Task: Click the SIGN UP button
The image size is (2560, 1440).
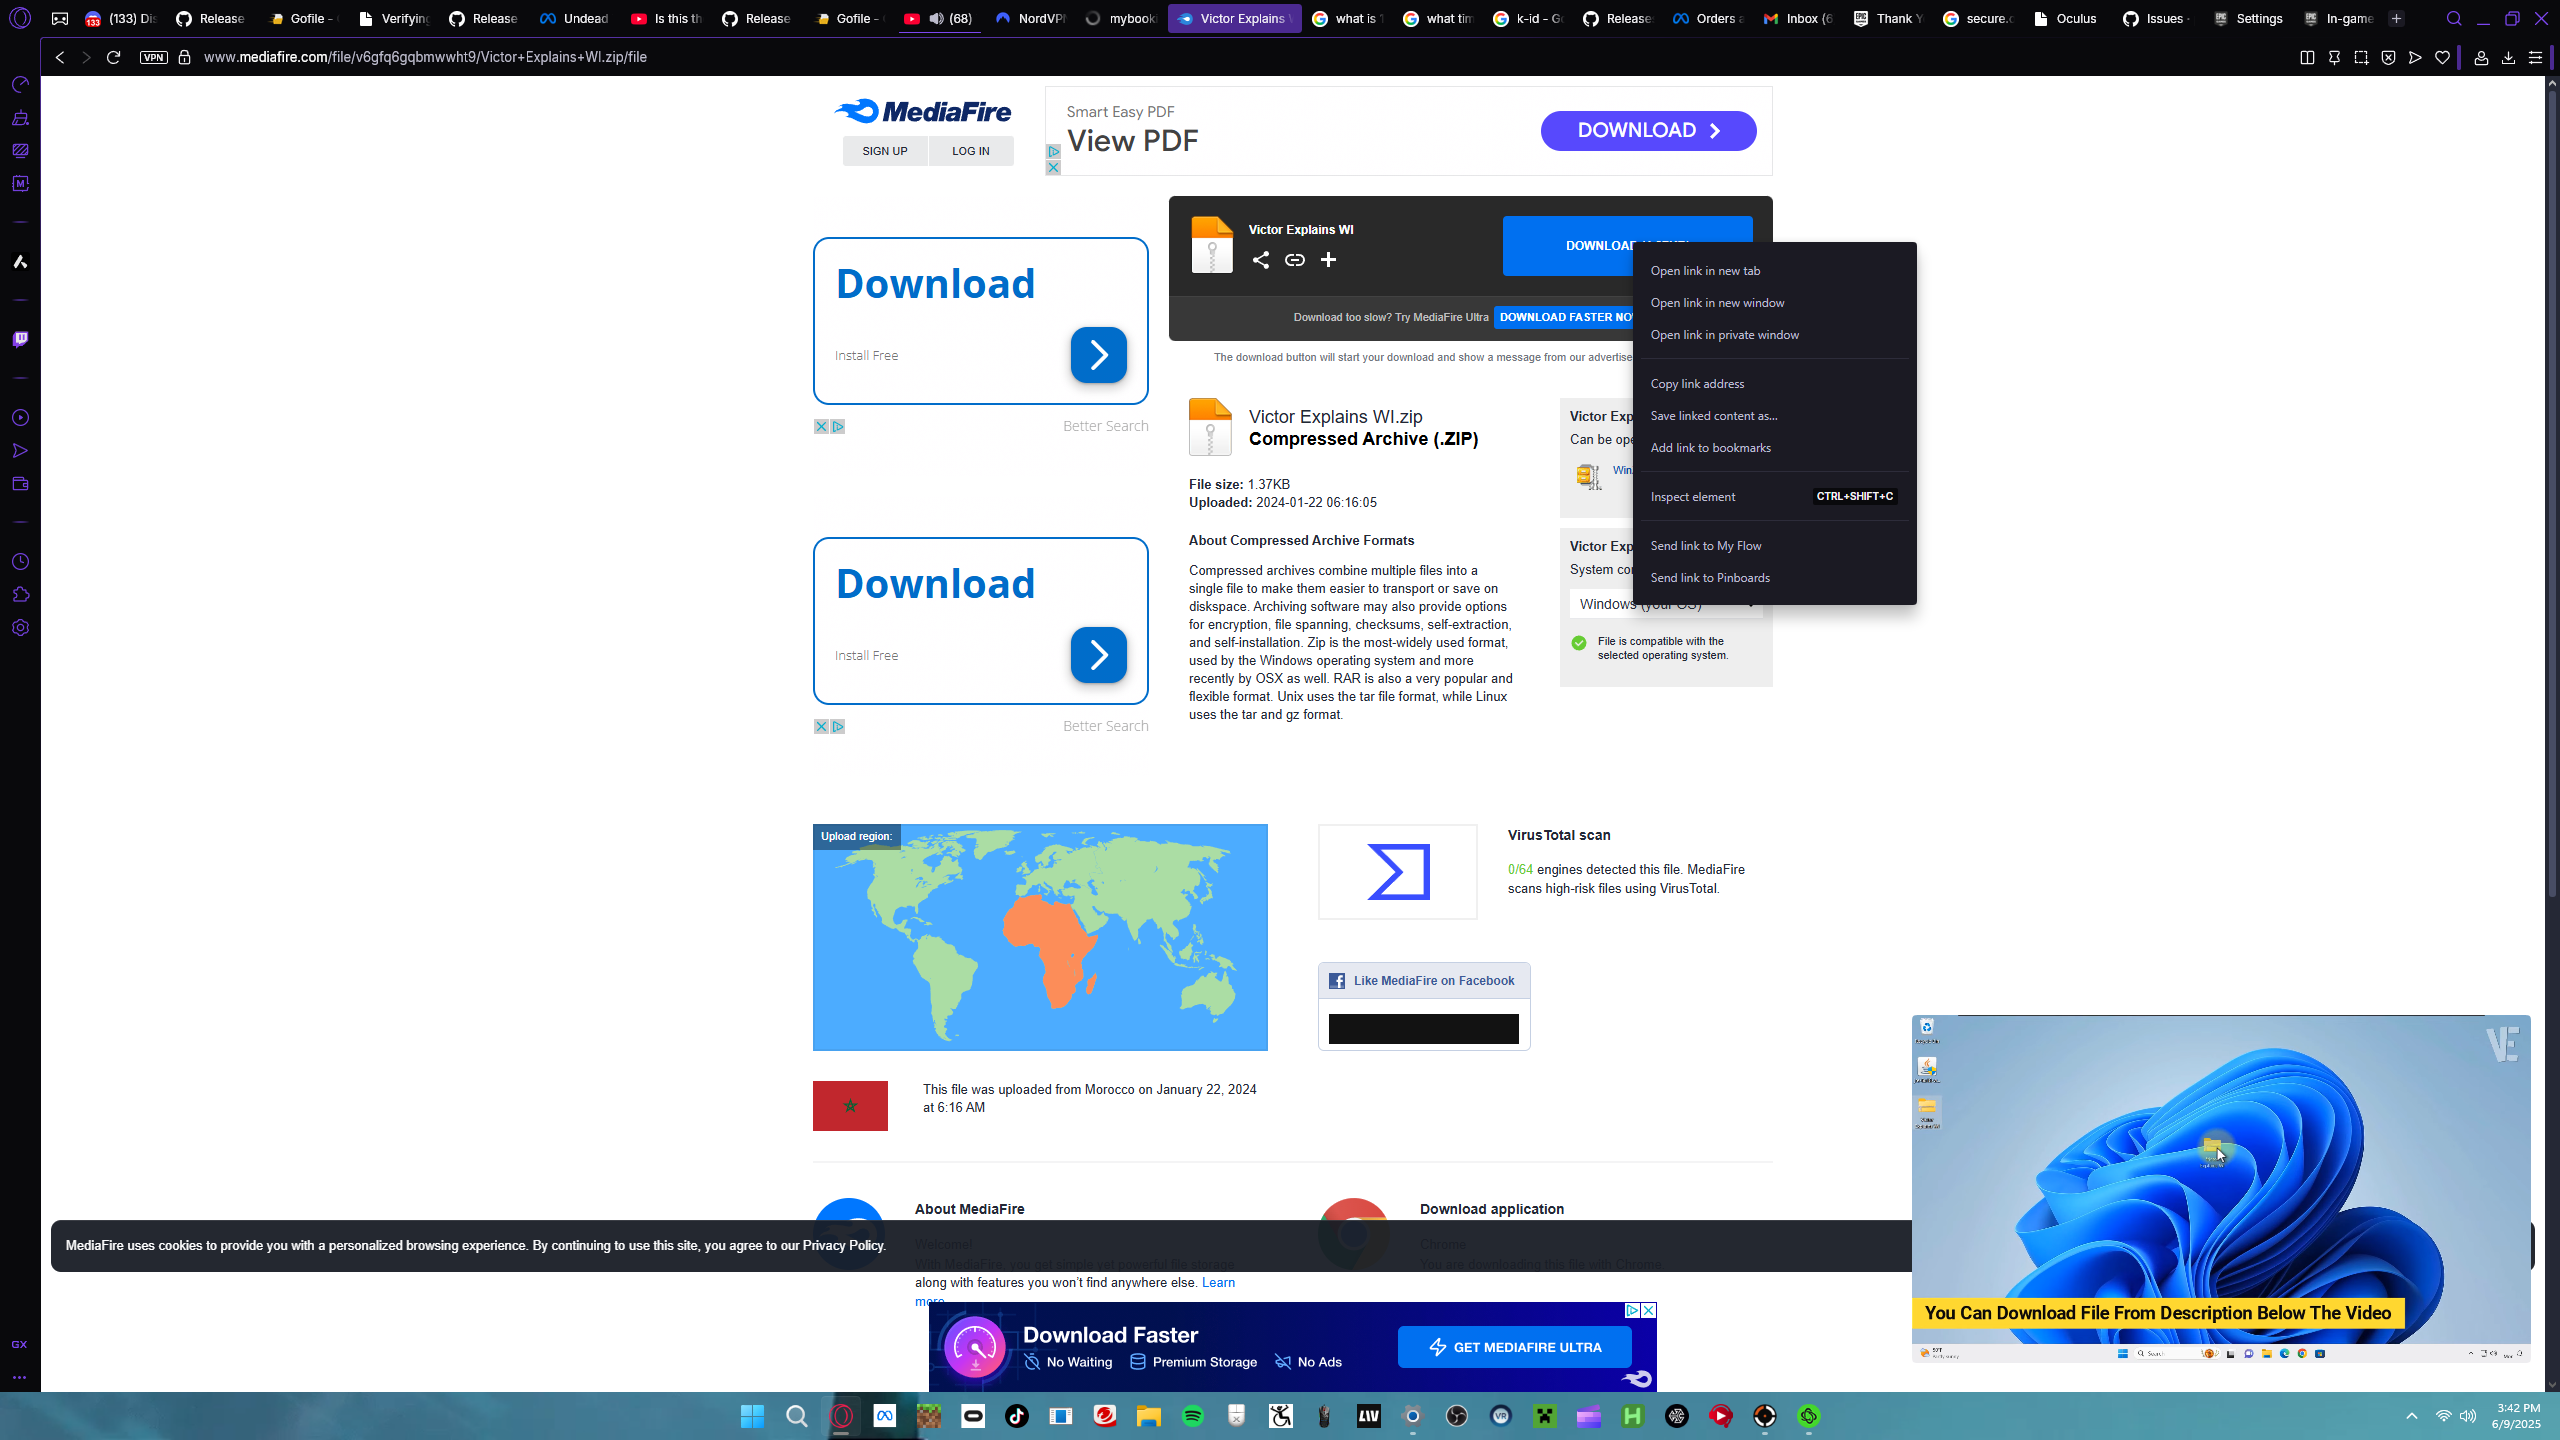Action: coord(885,151)
